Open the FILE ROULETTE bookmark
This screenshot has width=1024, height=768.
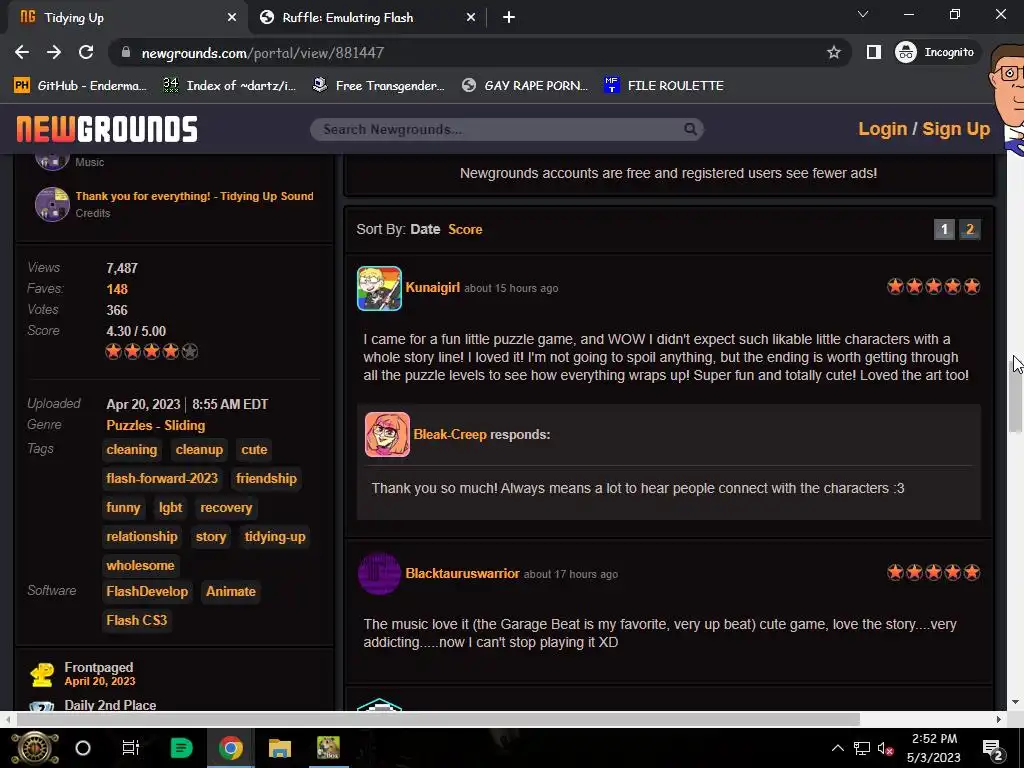[x=664, y=86]
